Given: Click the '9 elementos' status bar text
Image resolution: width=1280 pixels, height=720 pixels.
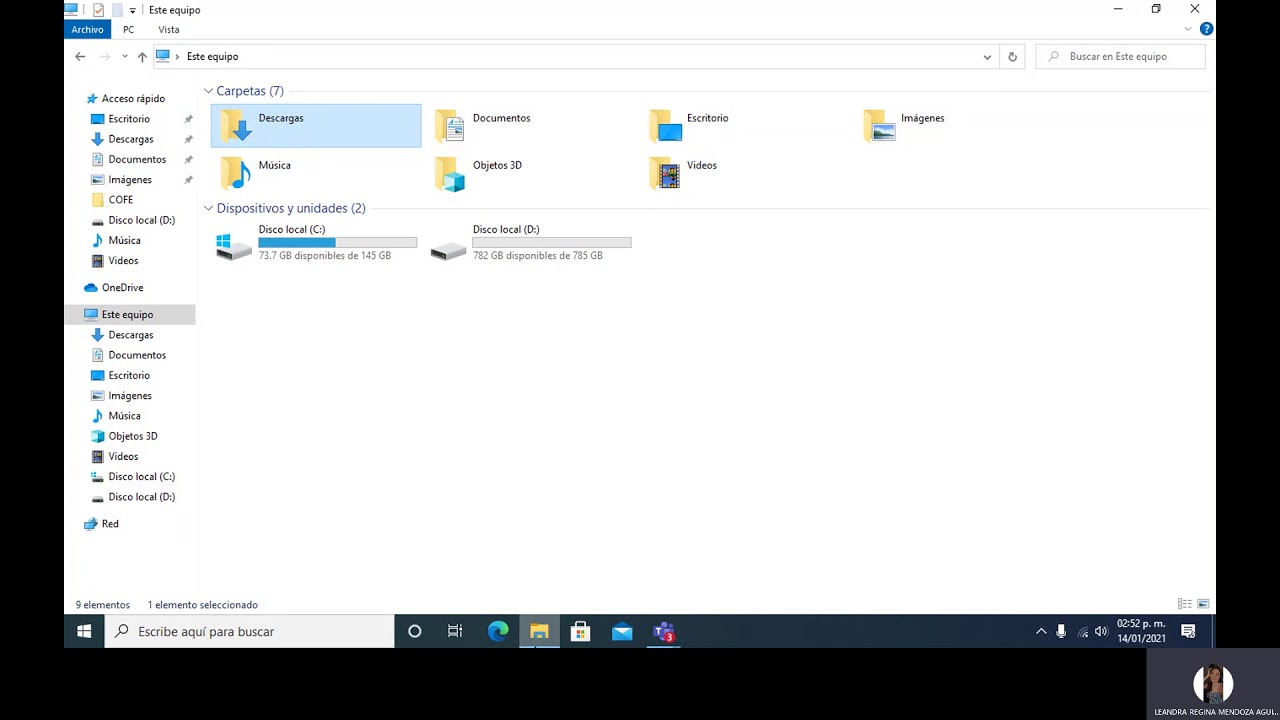Looking at the screenshot, I should 103,605.
